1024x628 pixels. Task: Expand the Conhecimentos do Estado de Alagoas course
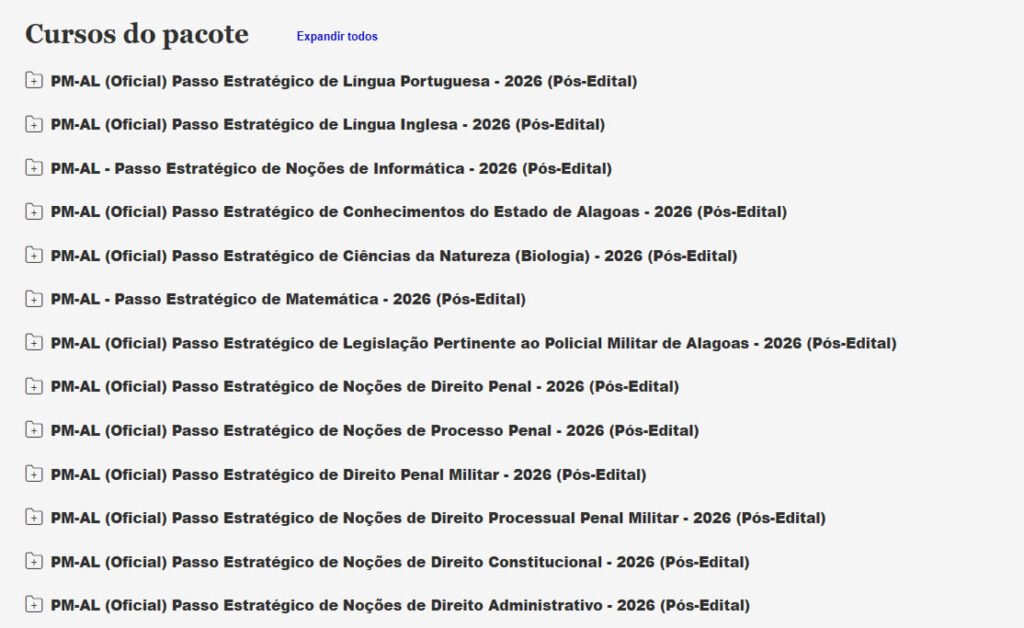click(35, 212)
